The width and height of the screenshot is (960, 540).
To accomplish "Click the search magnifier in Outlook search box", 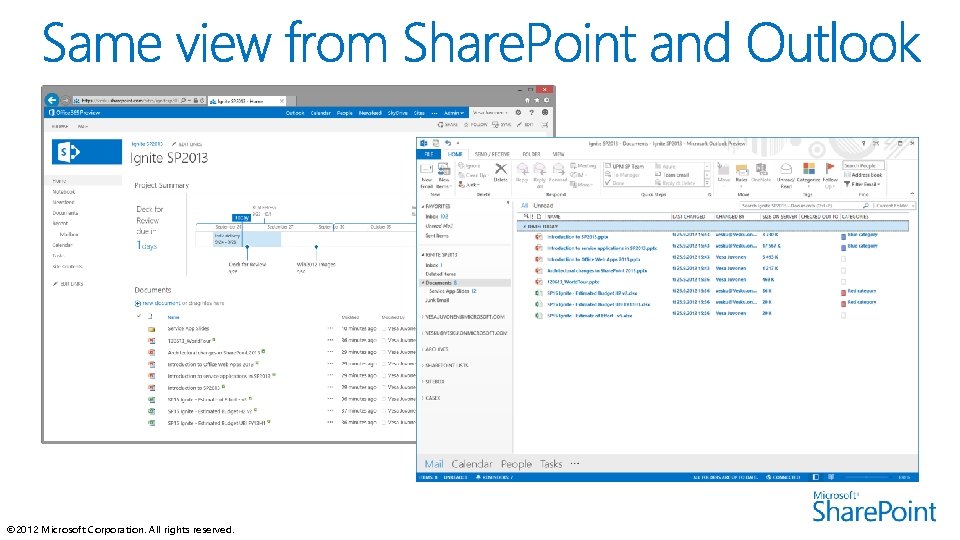I will pos(865,206).
